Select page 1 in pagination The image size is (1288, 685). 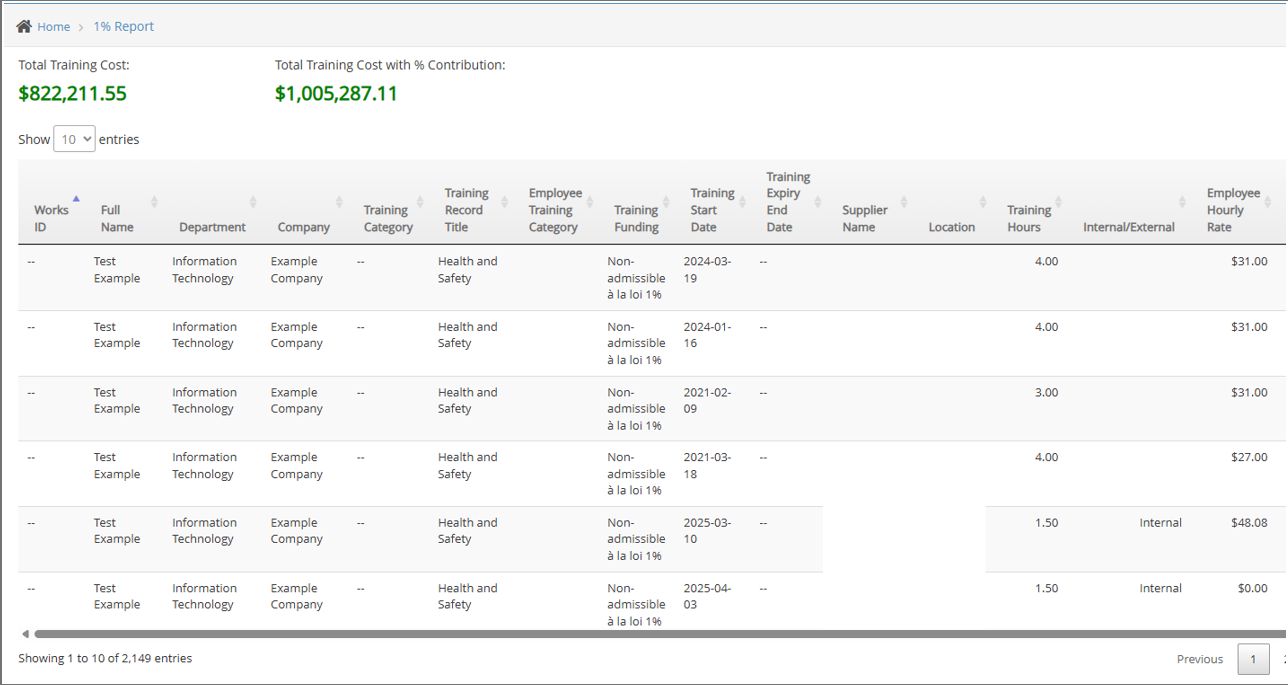(1253, 659)
